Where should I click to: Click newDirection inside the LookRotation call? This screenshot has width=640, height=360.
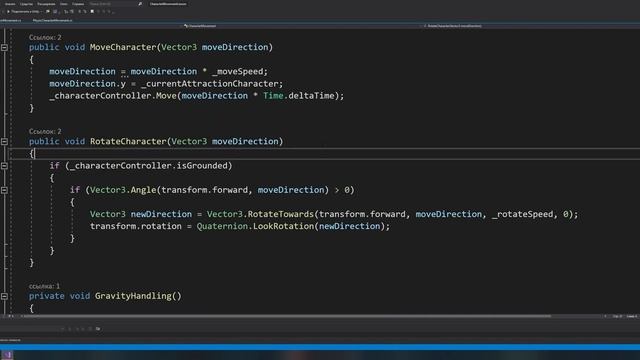pos(349,227)
